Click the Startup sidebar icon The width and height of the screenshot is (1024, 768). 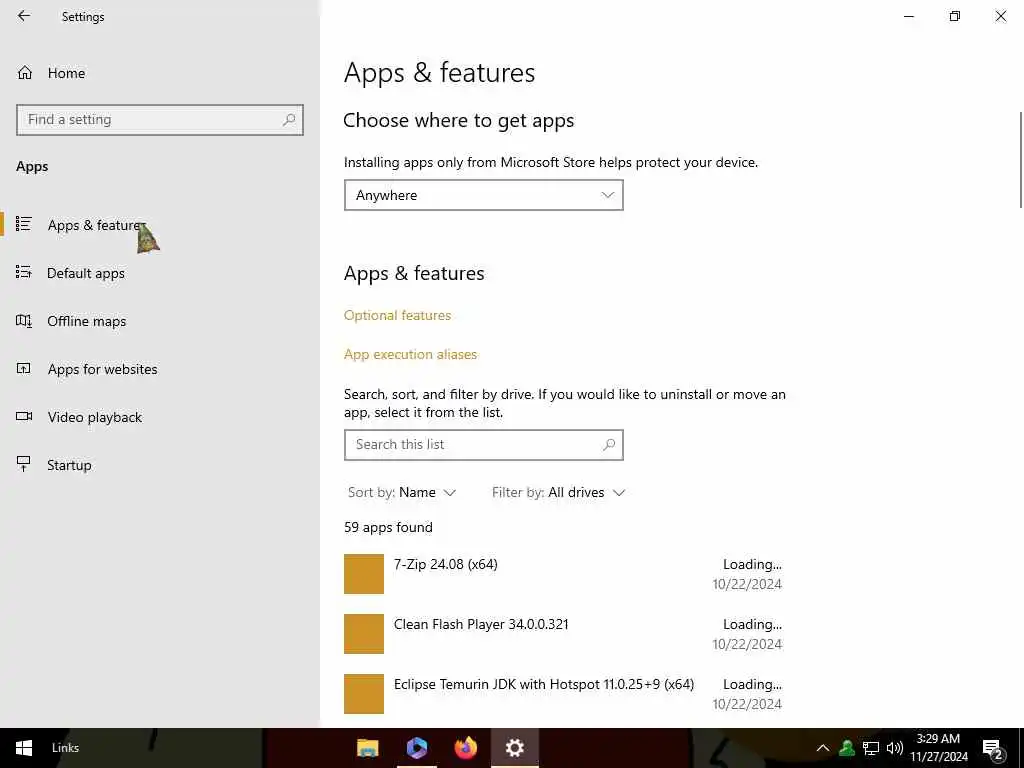(x=24, y=464)
